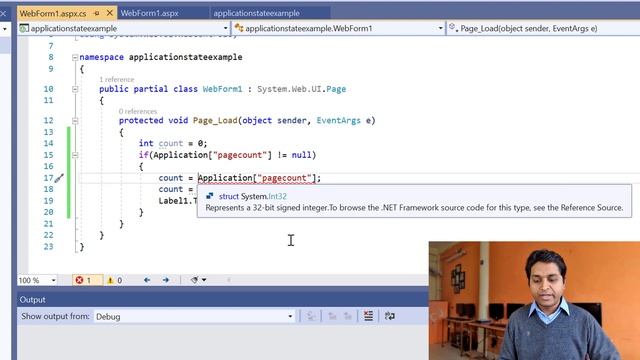This screenshot has height=360, width=640.
Task: Click the WebForm1 class name on line 10
Action: point(222,89)
